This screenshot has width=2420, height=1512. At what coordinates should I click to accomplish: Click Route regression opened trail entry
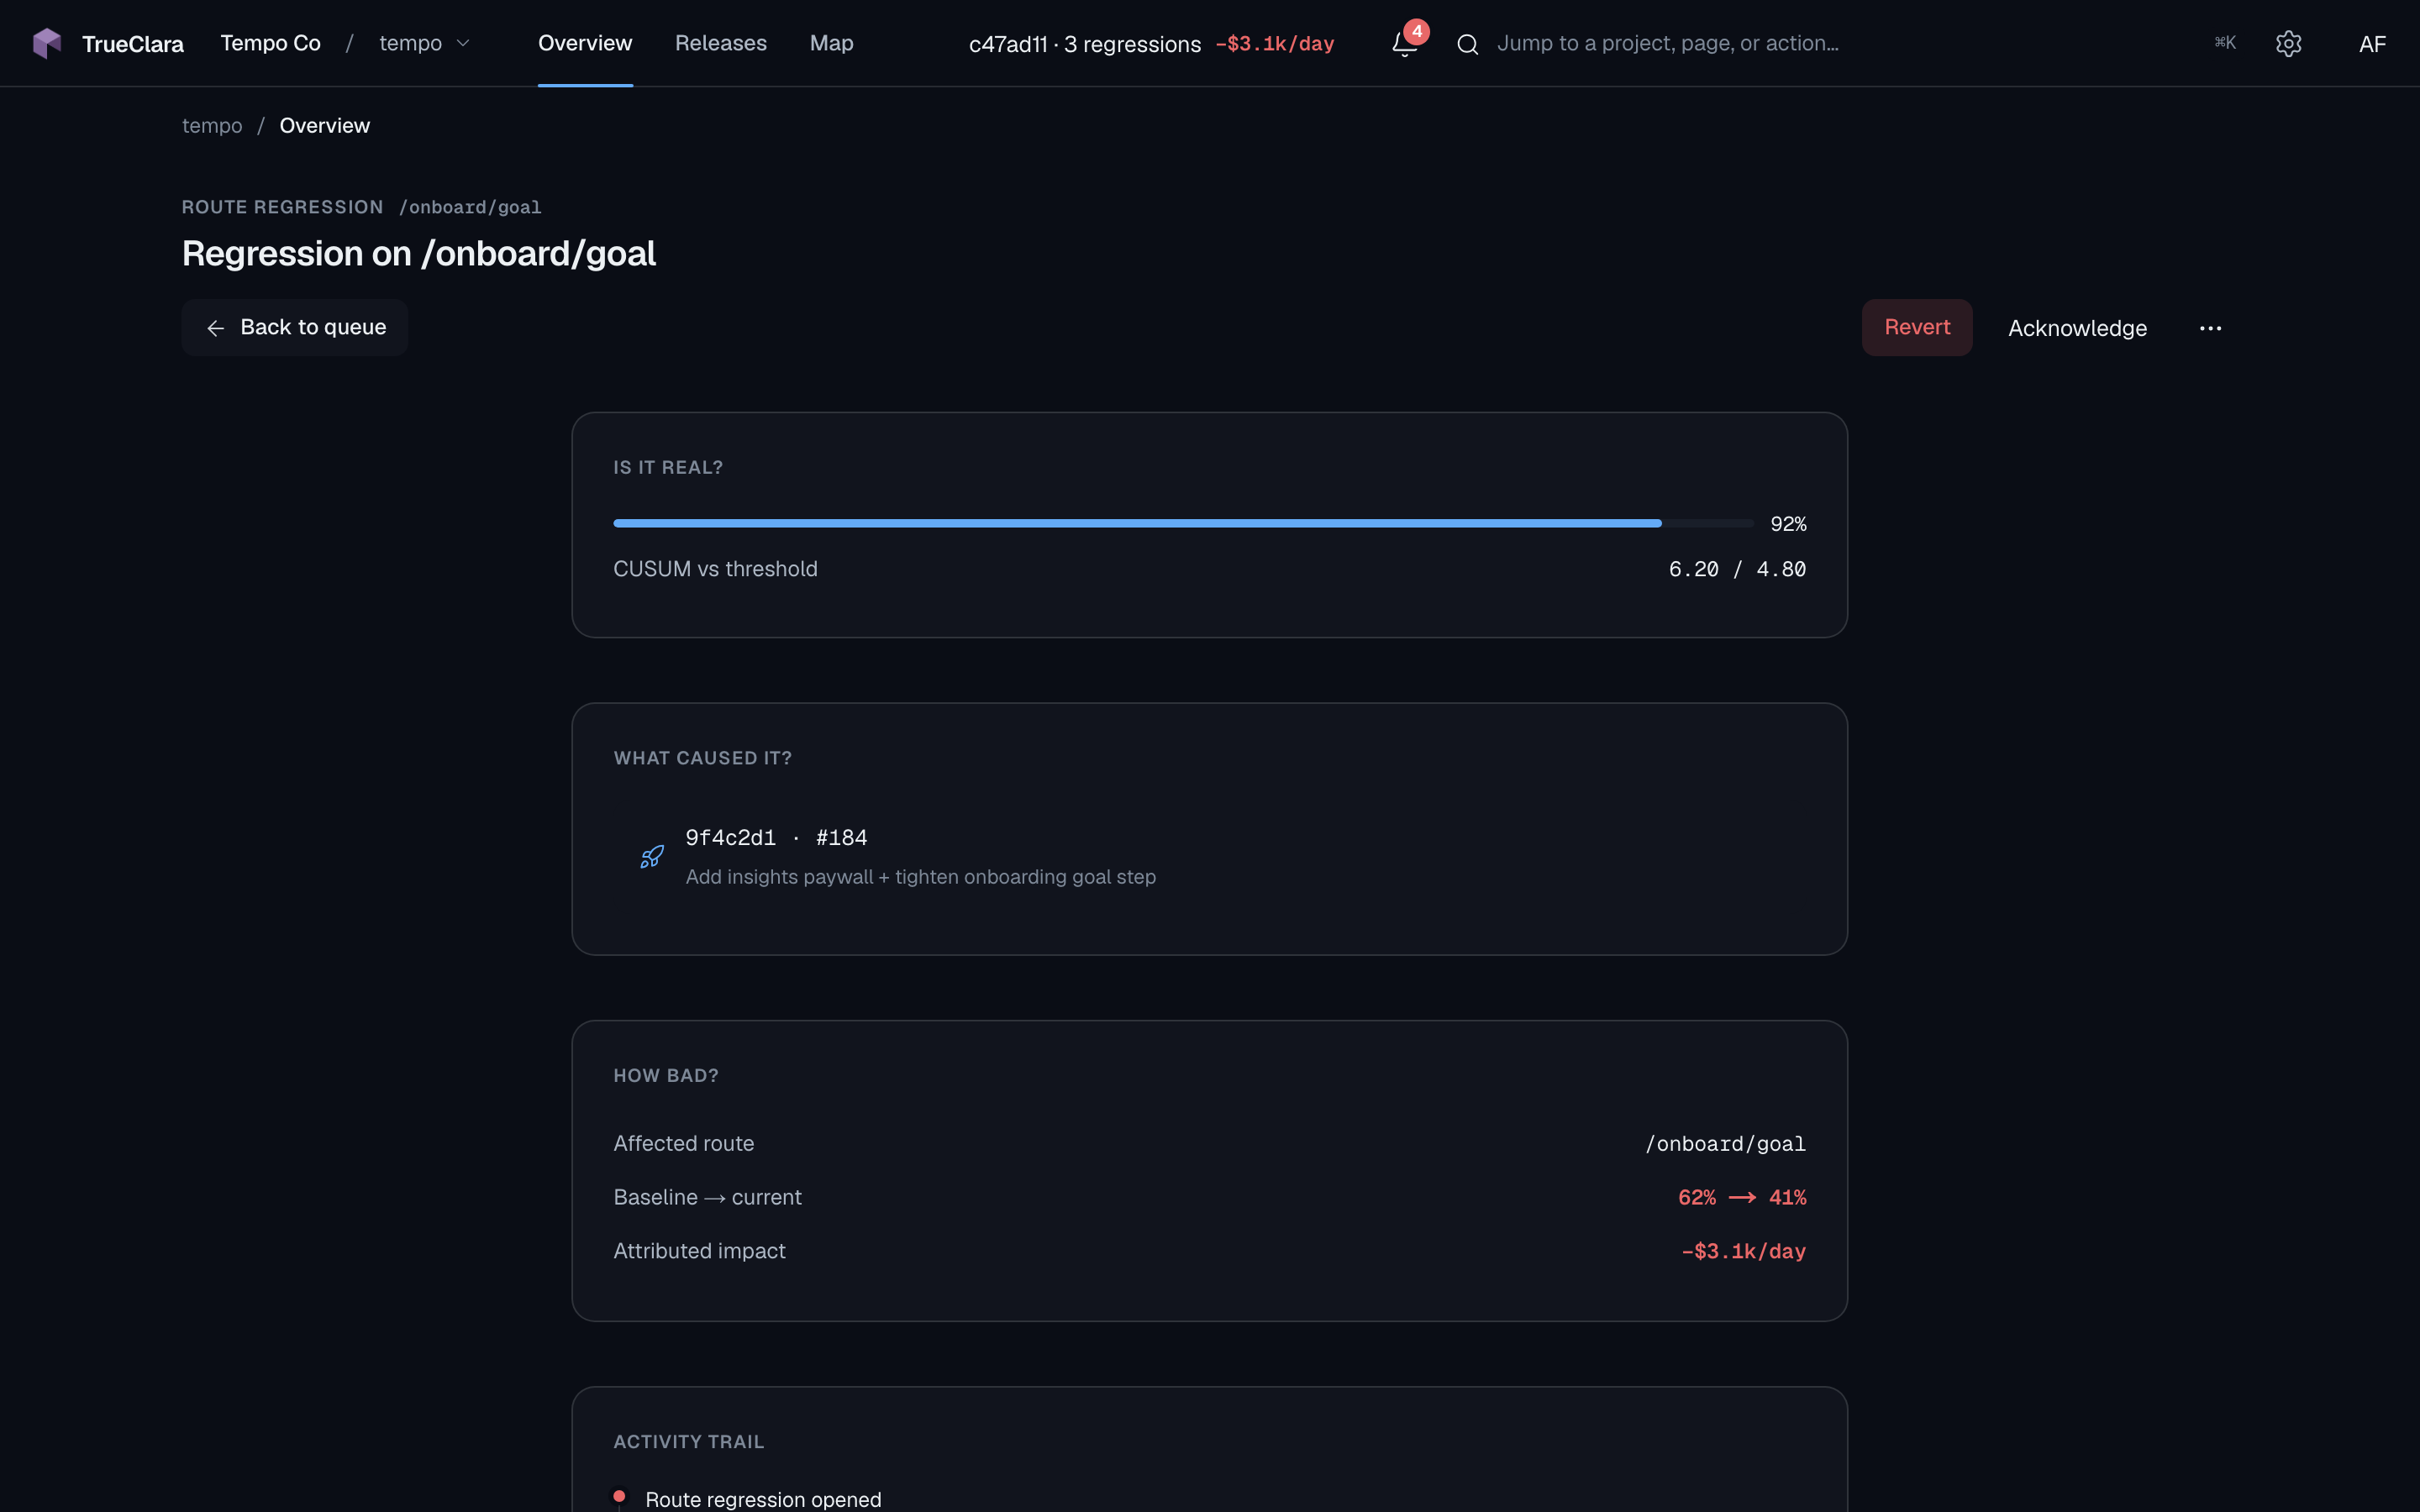[763, 1499]
